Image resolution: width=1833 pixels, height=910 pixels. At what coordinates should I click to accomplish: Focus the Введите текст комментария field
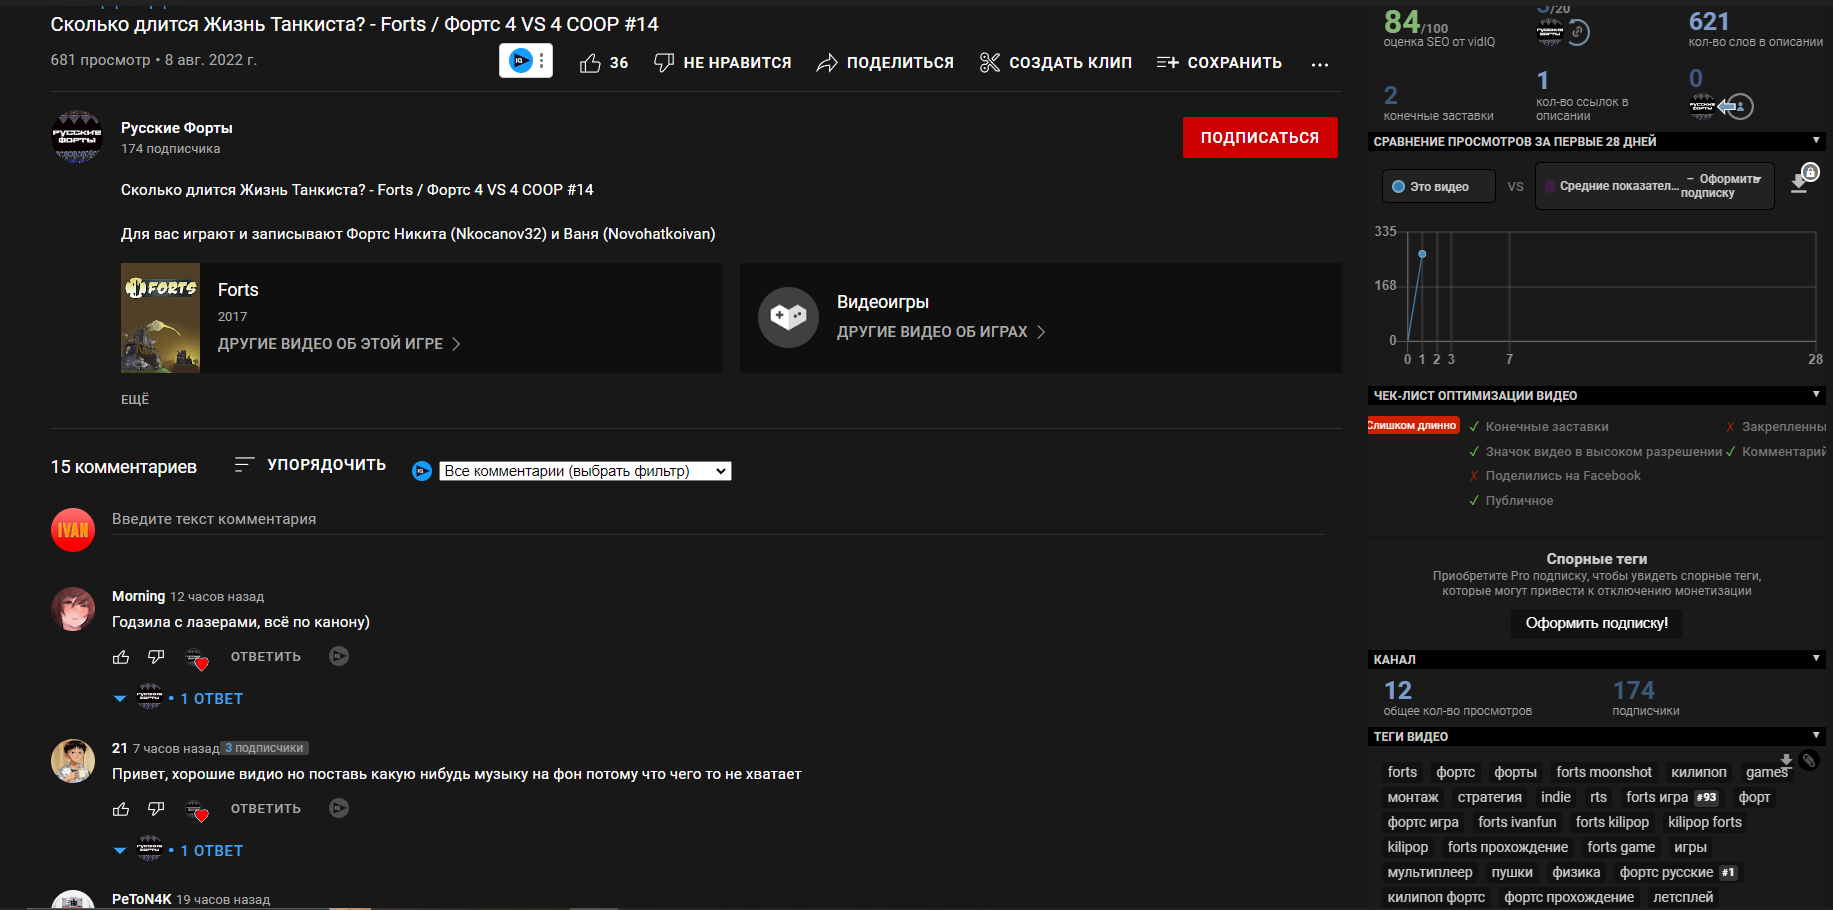point(717,519)
